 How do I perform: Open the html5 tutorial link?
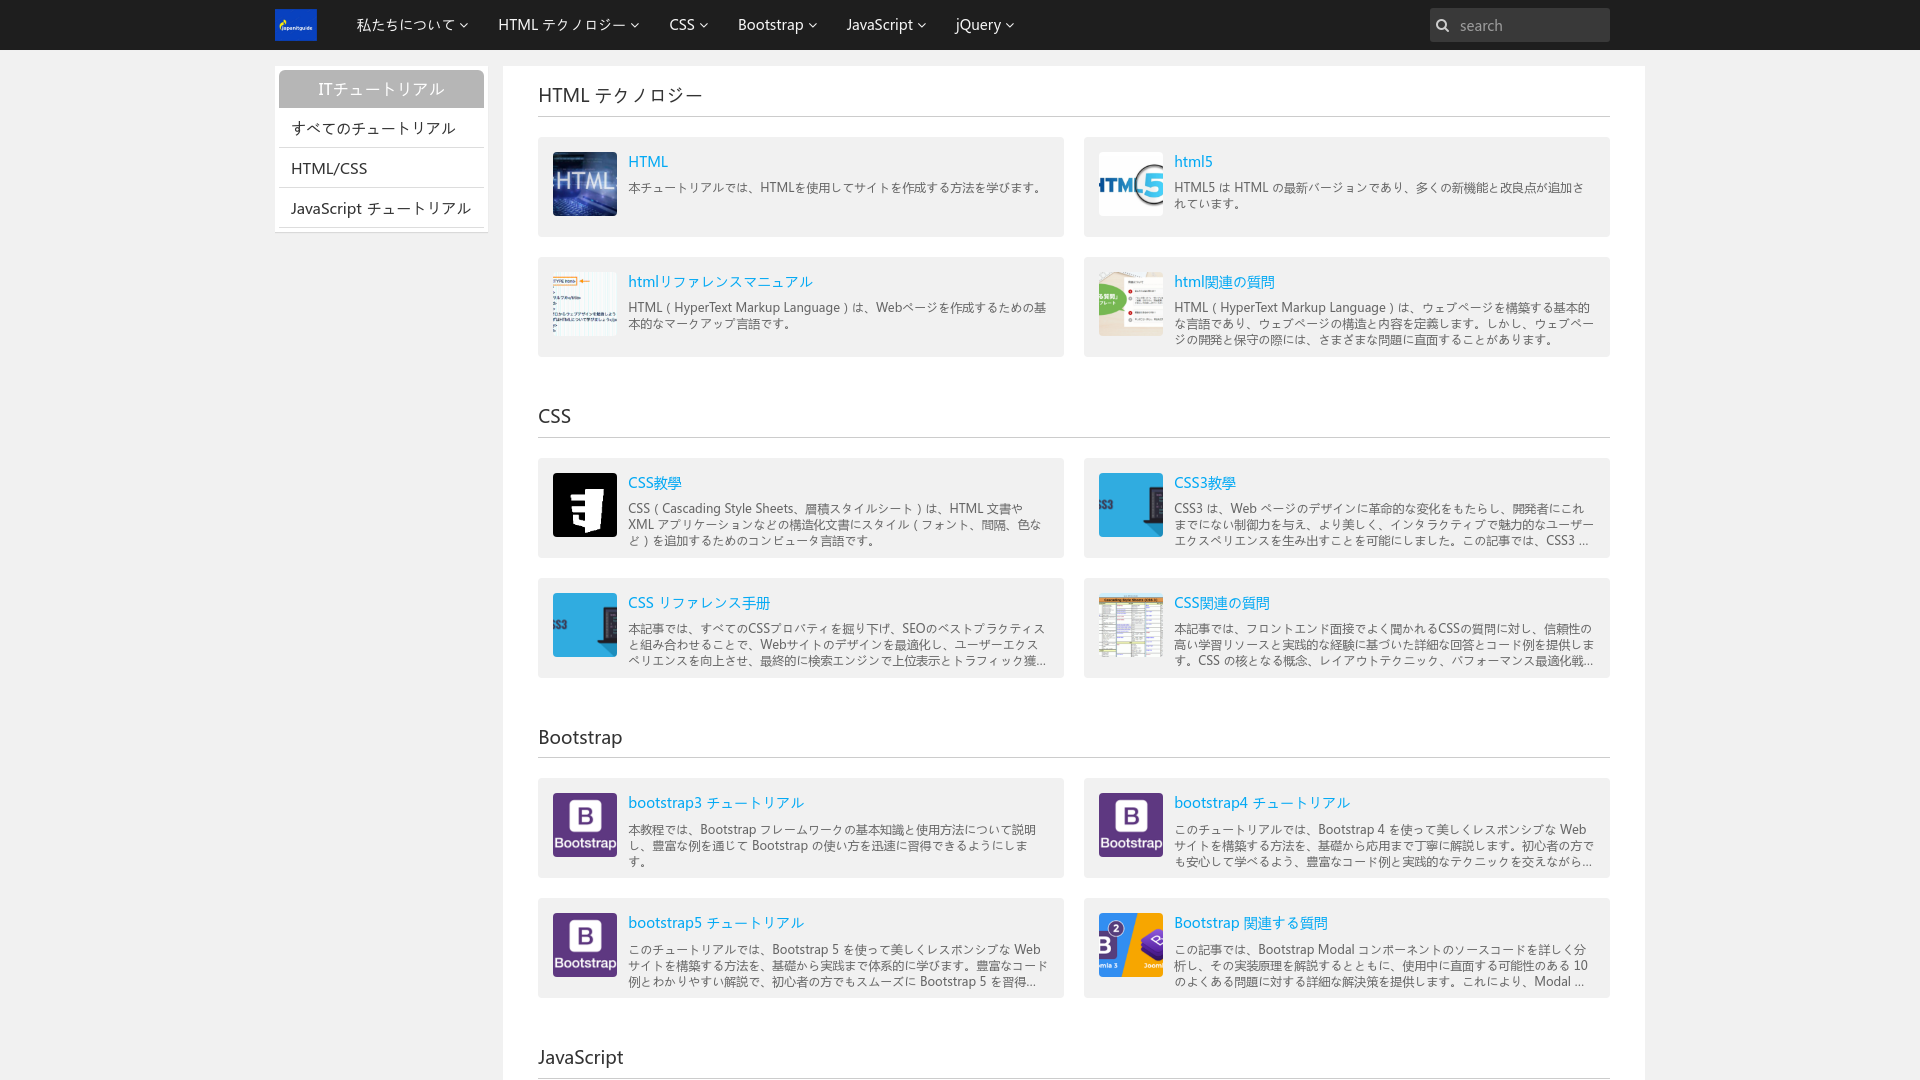tap(1193, 162)
